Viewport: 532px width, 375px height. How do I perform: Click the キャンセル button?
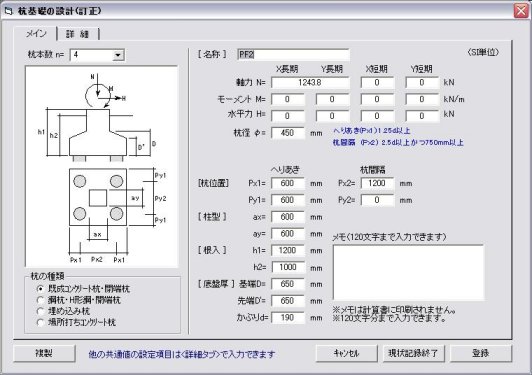coord(346,353)
